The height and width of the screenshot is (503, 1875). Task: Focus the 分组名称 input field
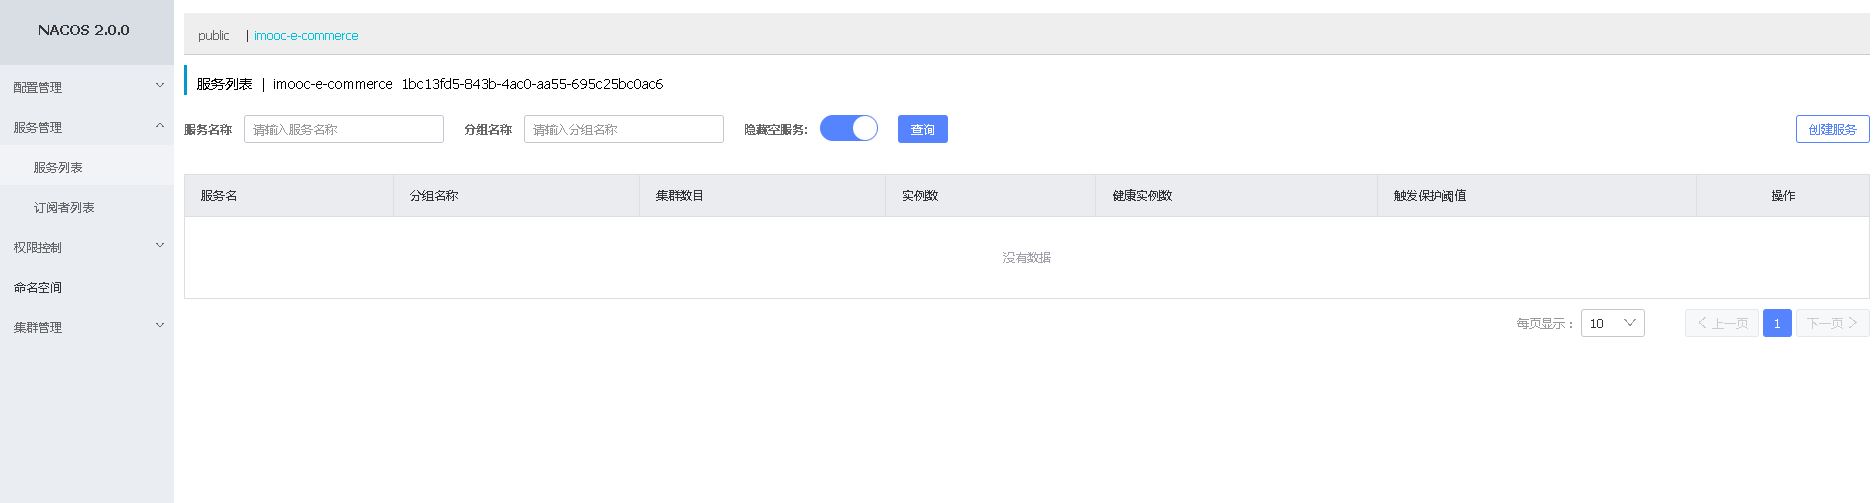point(624,129)
